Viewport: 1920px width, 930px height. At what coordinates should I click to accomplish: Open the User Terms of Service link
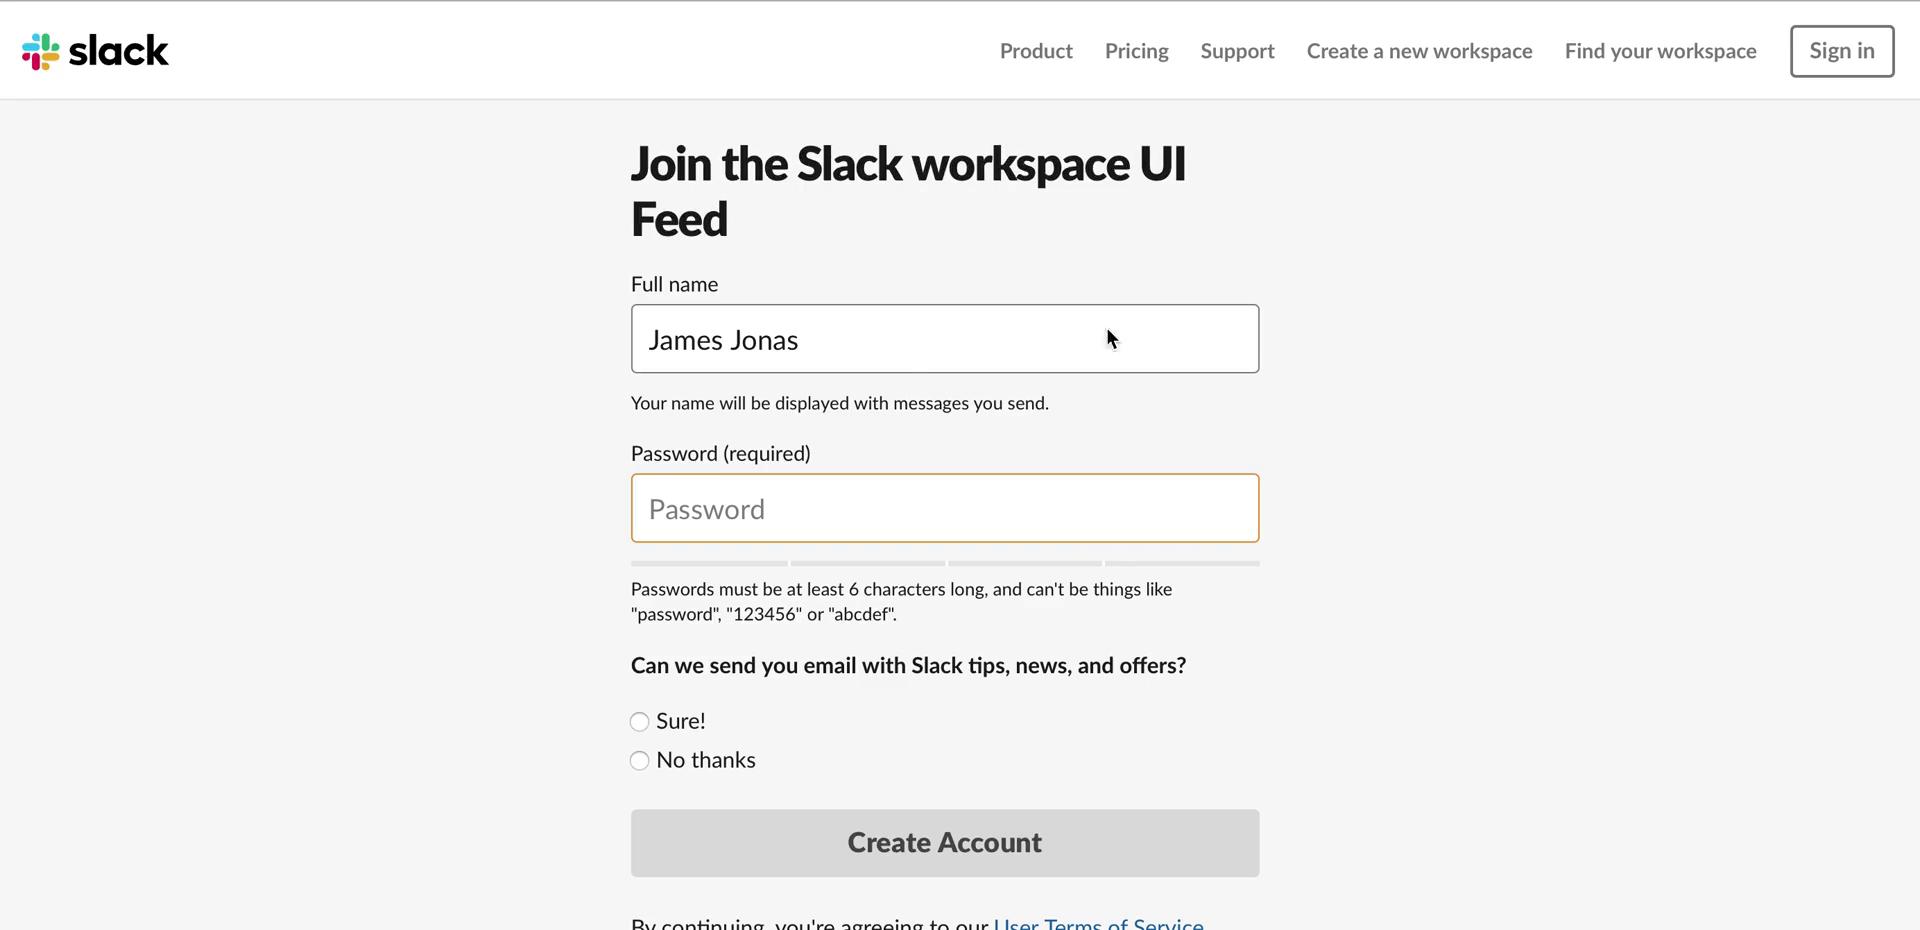tap(1098, 924)
